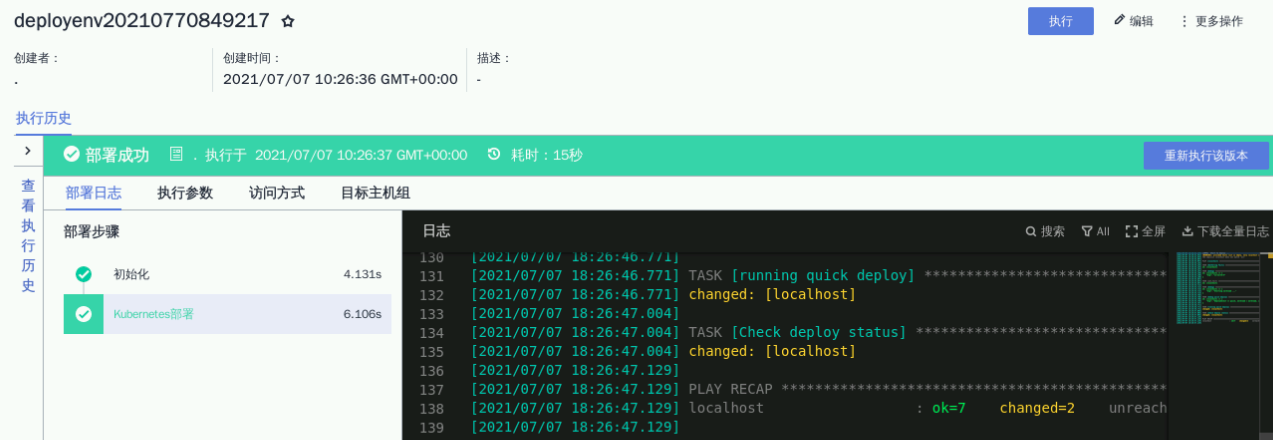1273x440 pixels.
Task: Click the 搜索 magnifier icon in log toolbar
Action: coord(1031,232)
